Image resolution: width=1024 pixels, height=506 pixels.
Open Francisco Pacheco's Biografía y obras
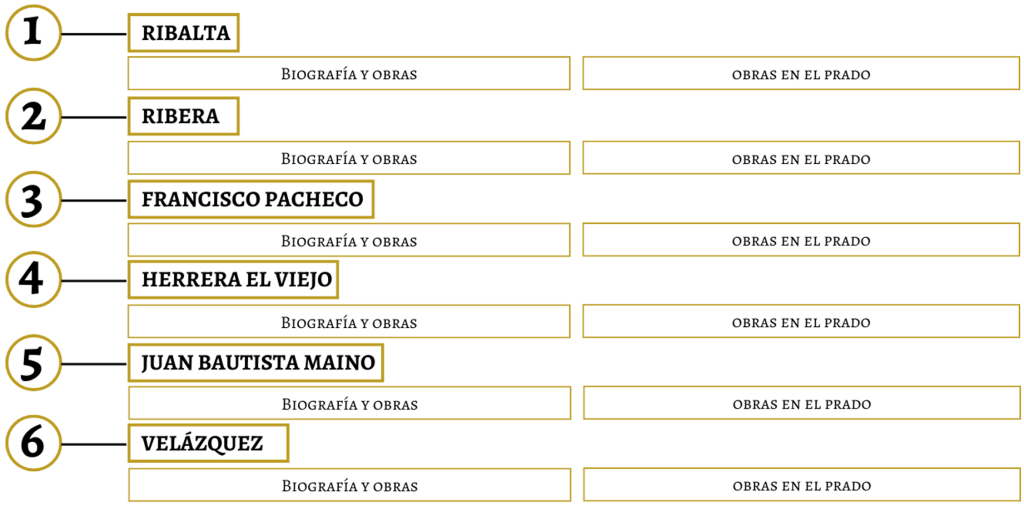point(349,240)
